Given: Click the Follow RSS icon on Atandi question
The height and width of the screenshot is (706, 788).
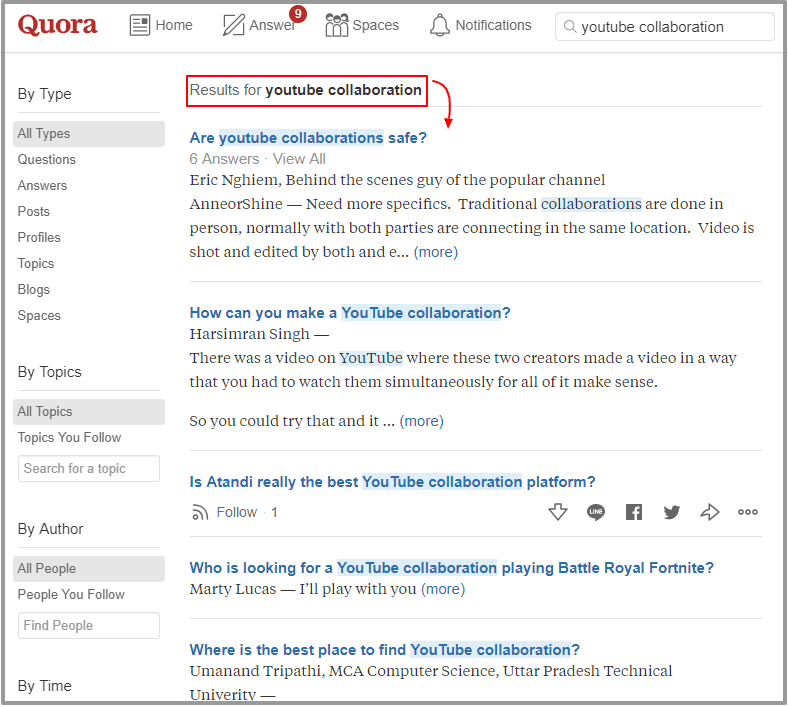Looking at the screenshot, I should coord(200,513).
